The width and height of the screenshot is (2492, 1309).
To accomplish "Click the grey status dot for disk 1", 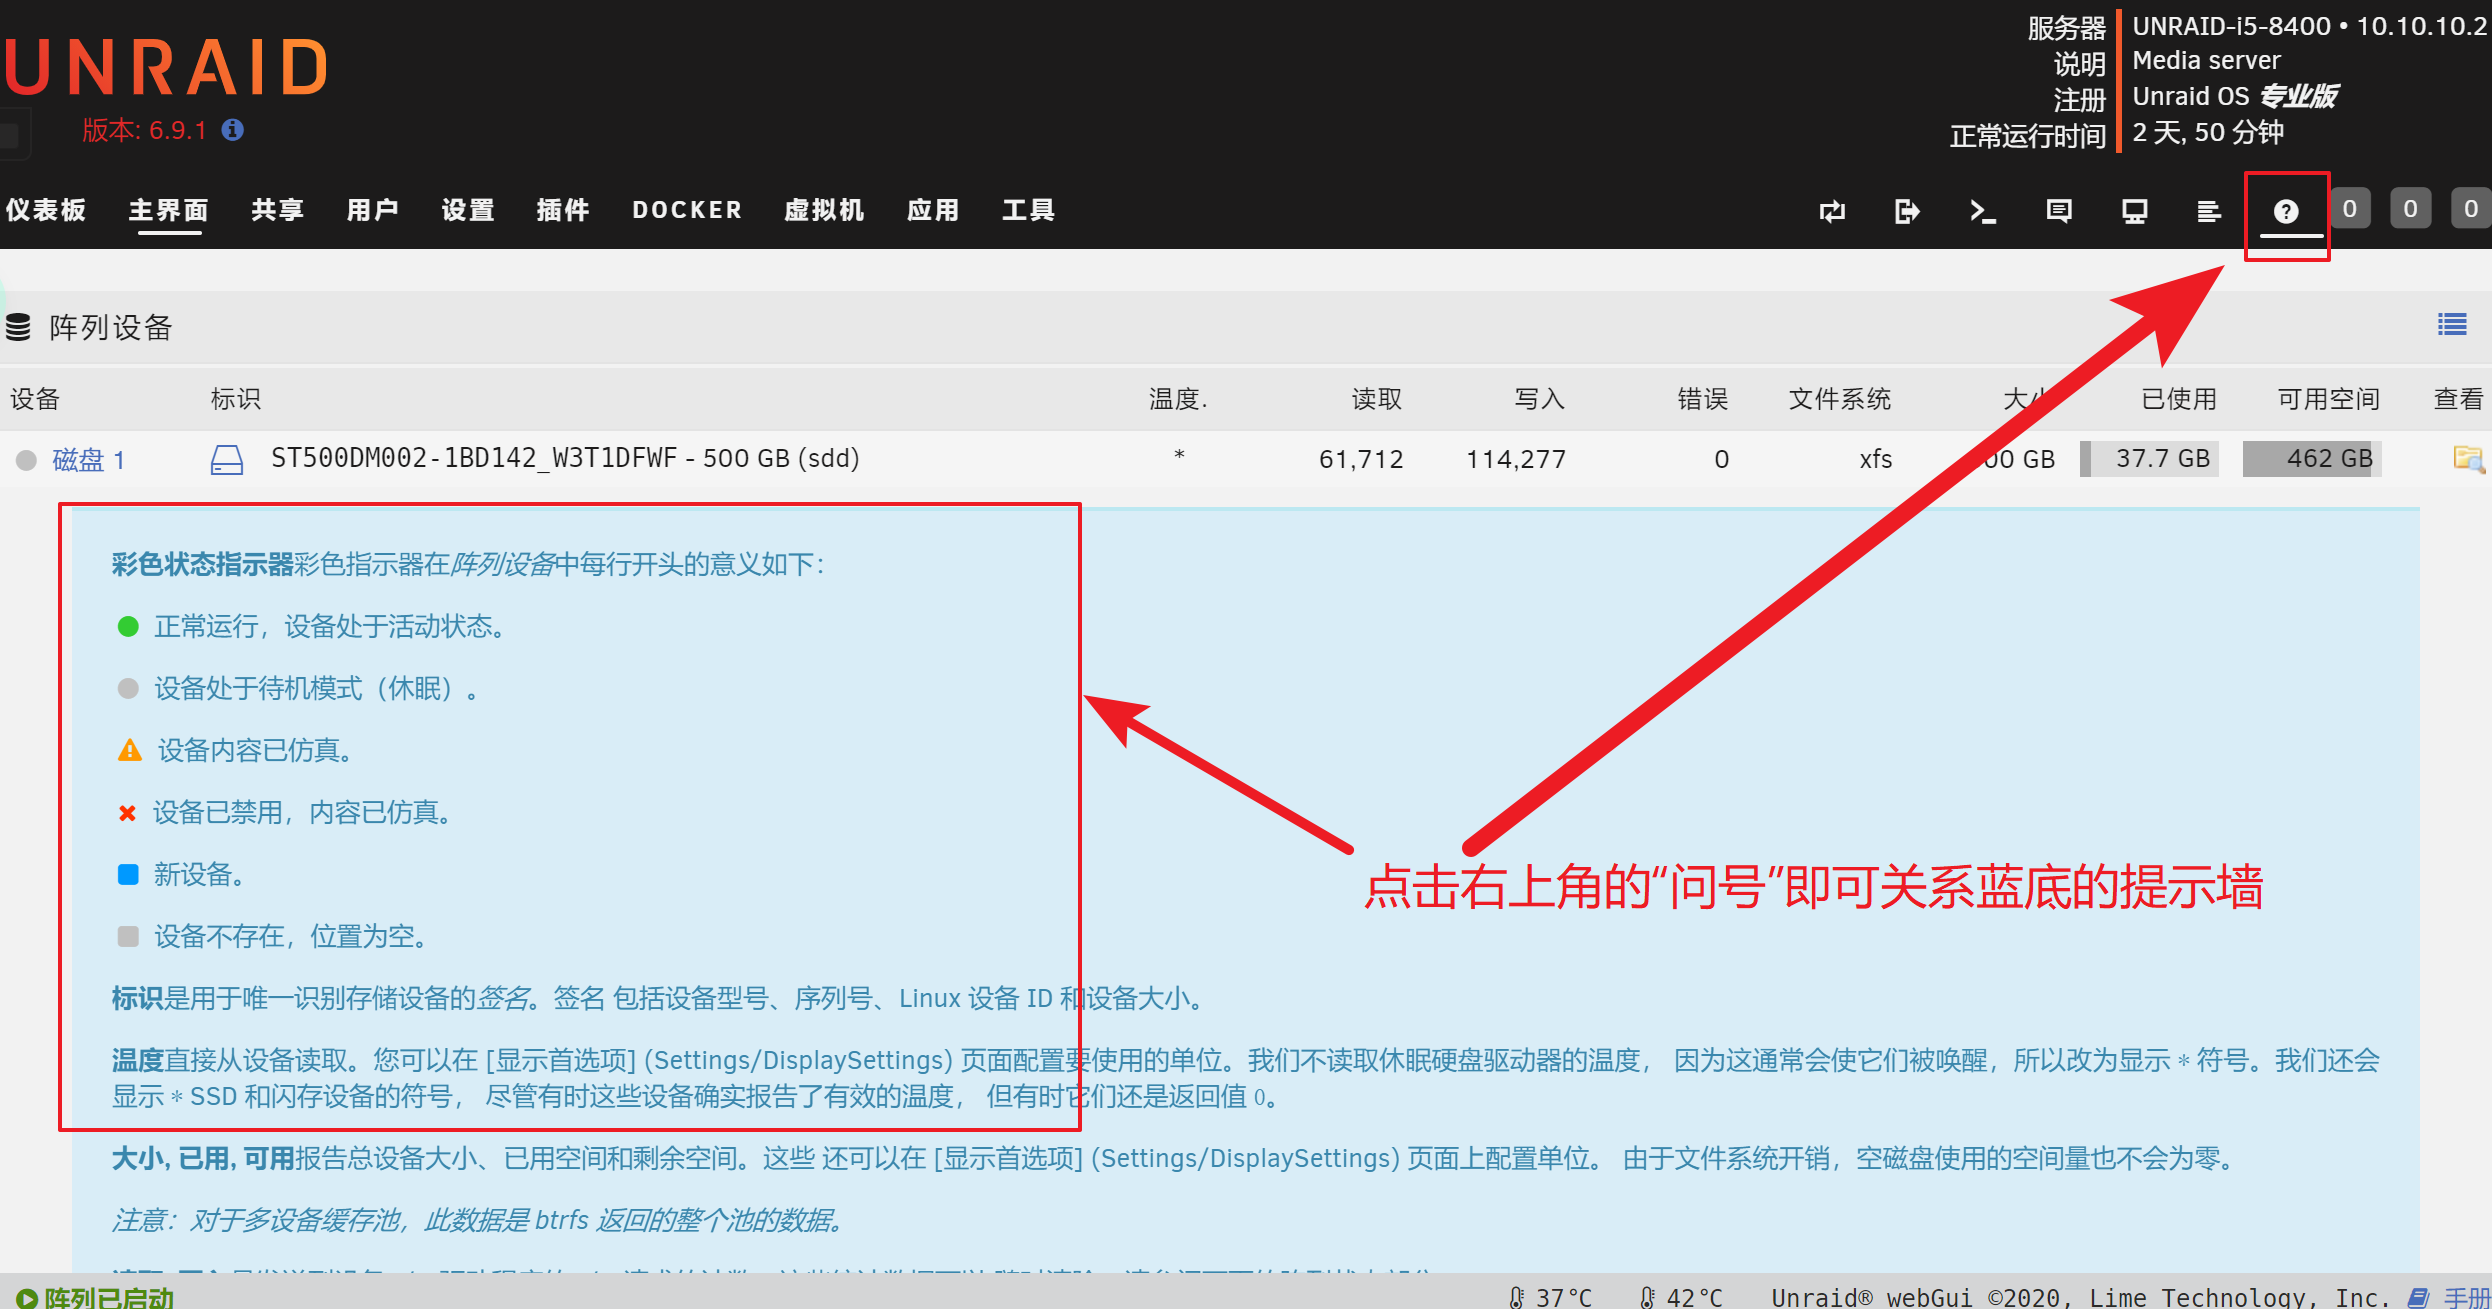I will [26, 460].
